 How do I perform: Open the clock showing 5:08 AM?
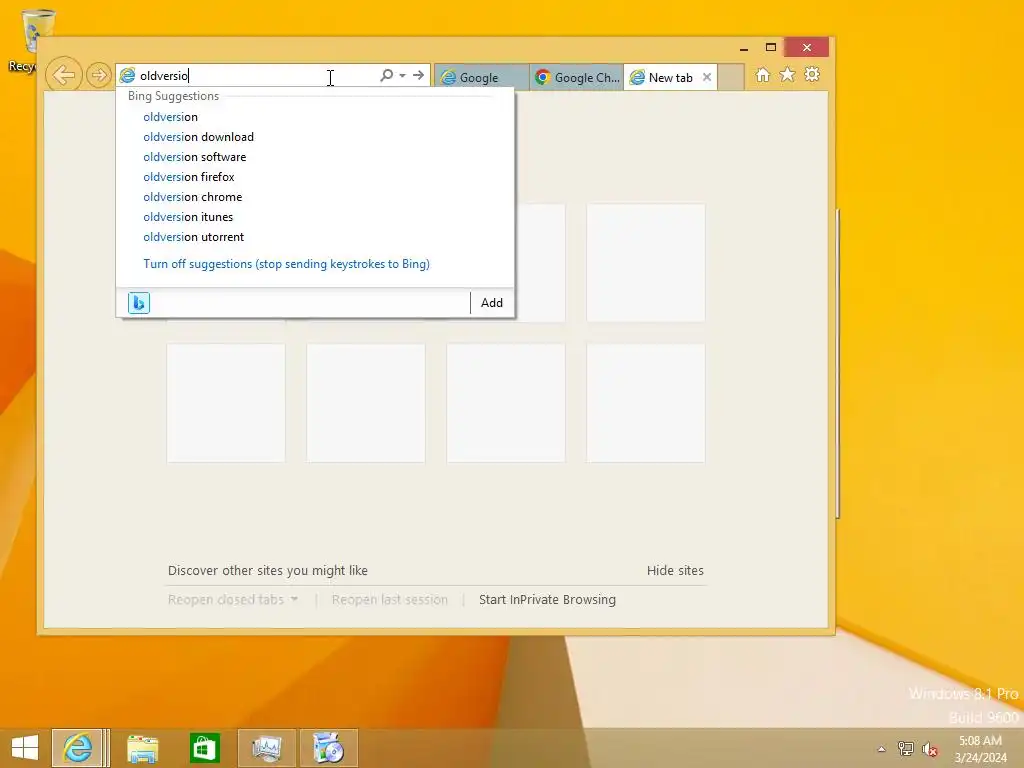pyautogui.click(x=980, y=749)
